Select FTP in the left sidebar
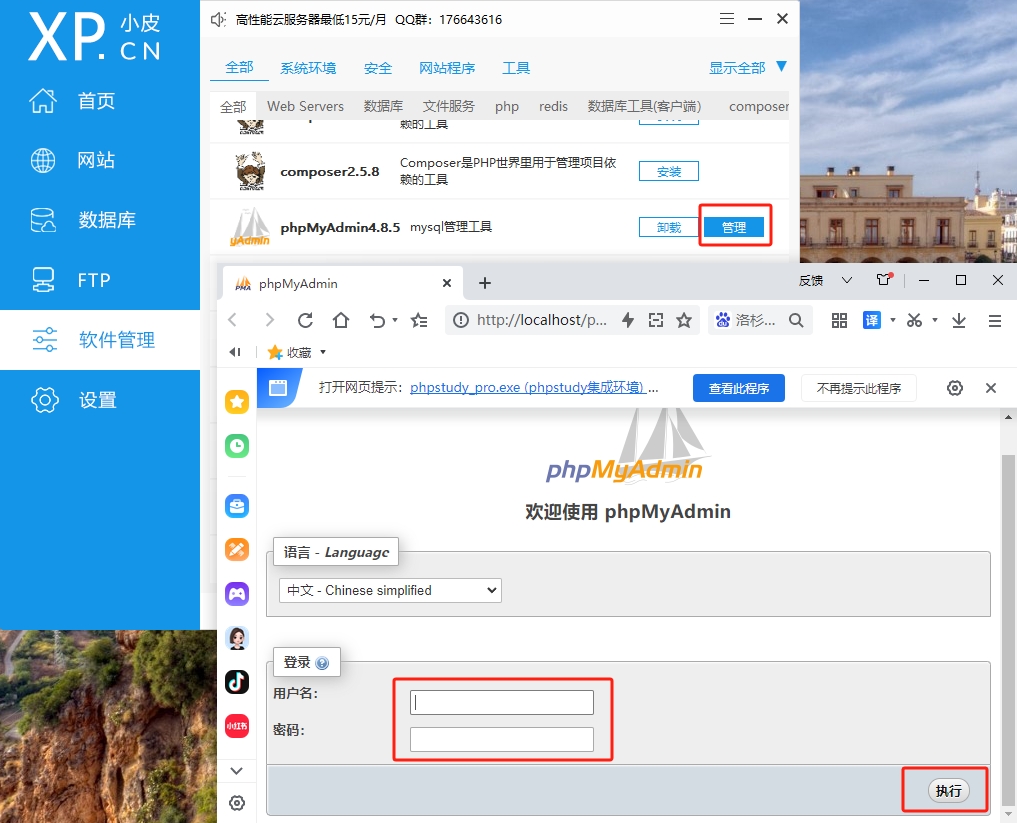Image resolution: width=1017 pixels, height=823 pixels. click(x=70, y=280)
